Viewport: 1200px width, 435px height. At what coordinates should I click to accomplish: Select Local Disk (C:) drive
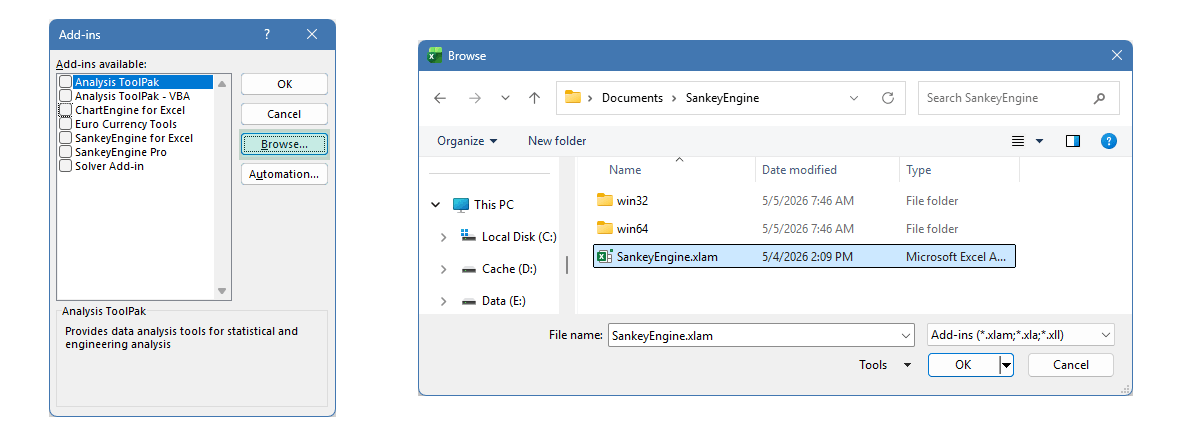point(508,236)
